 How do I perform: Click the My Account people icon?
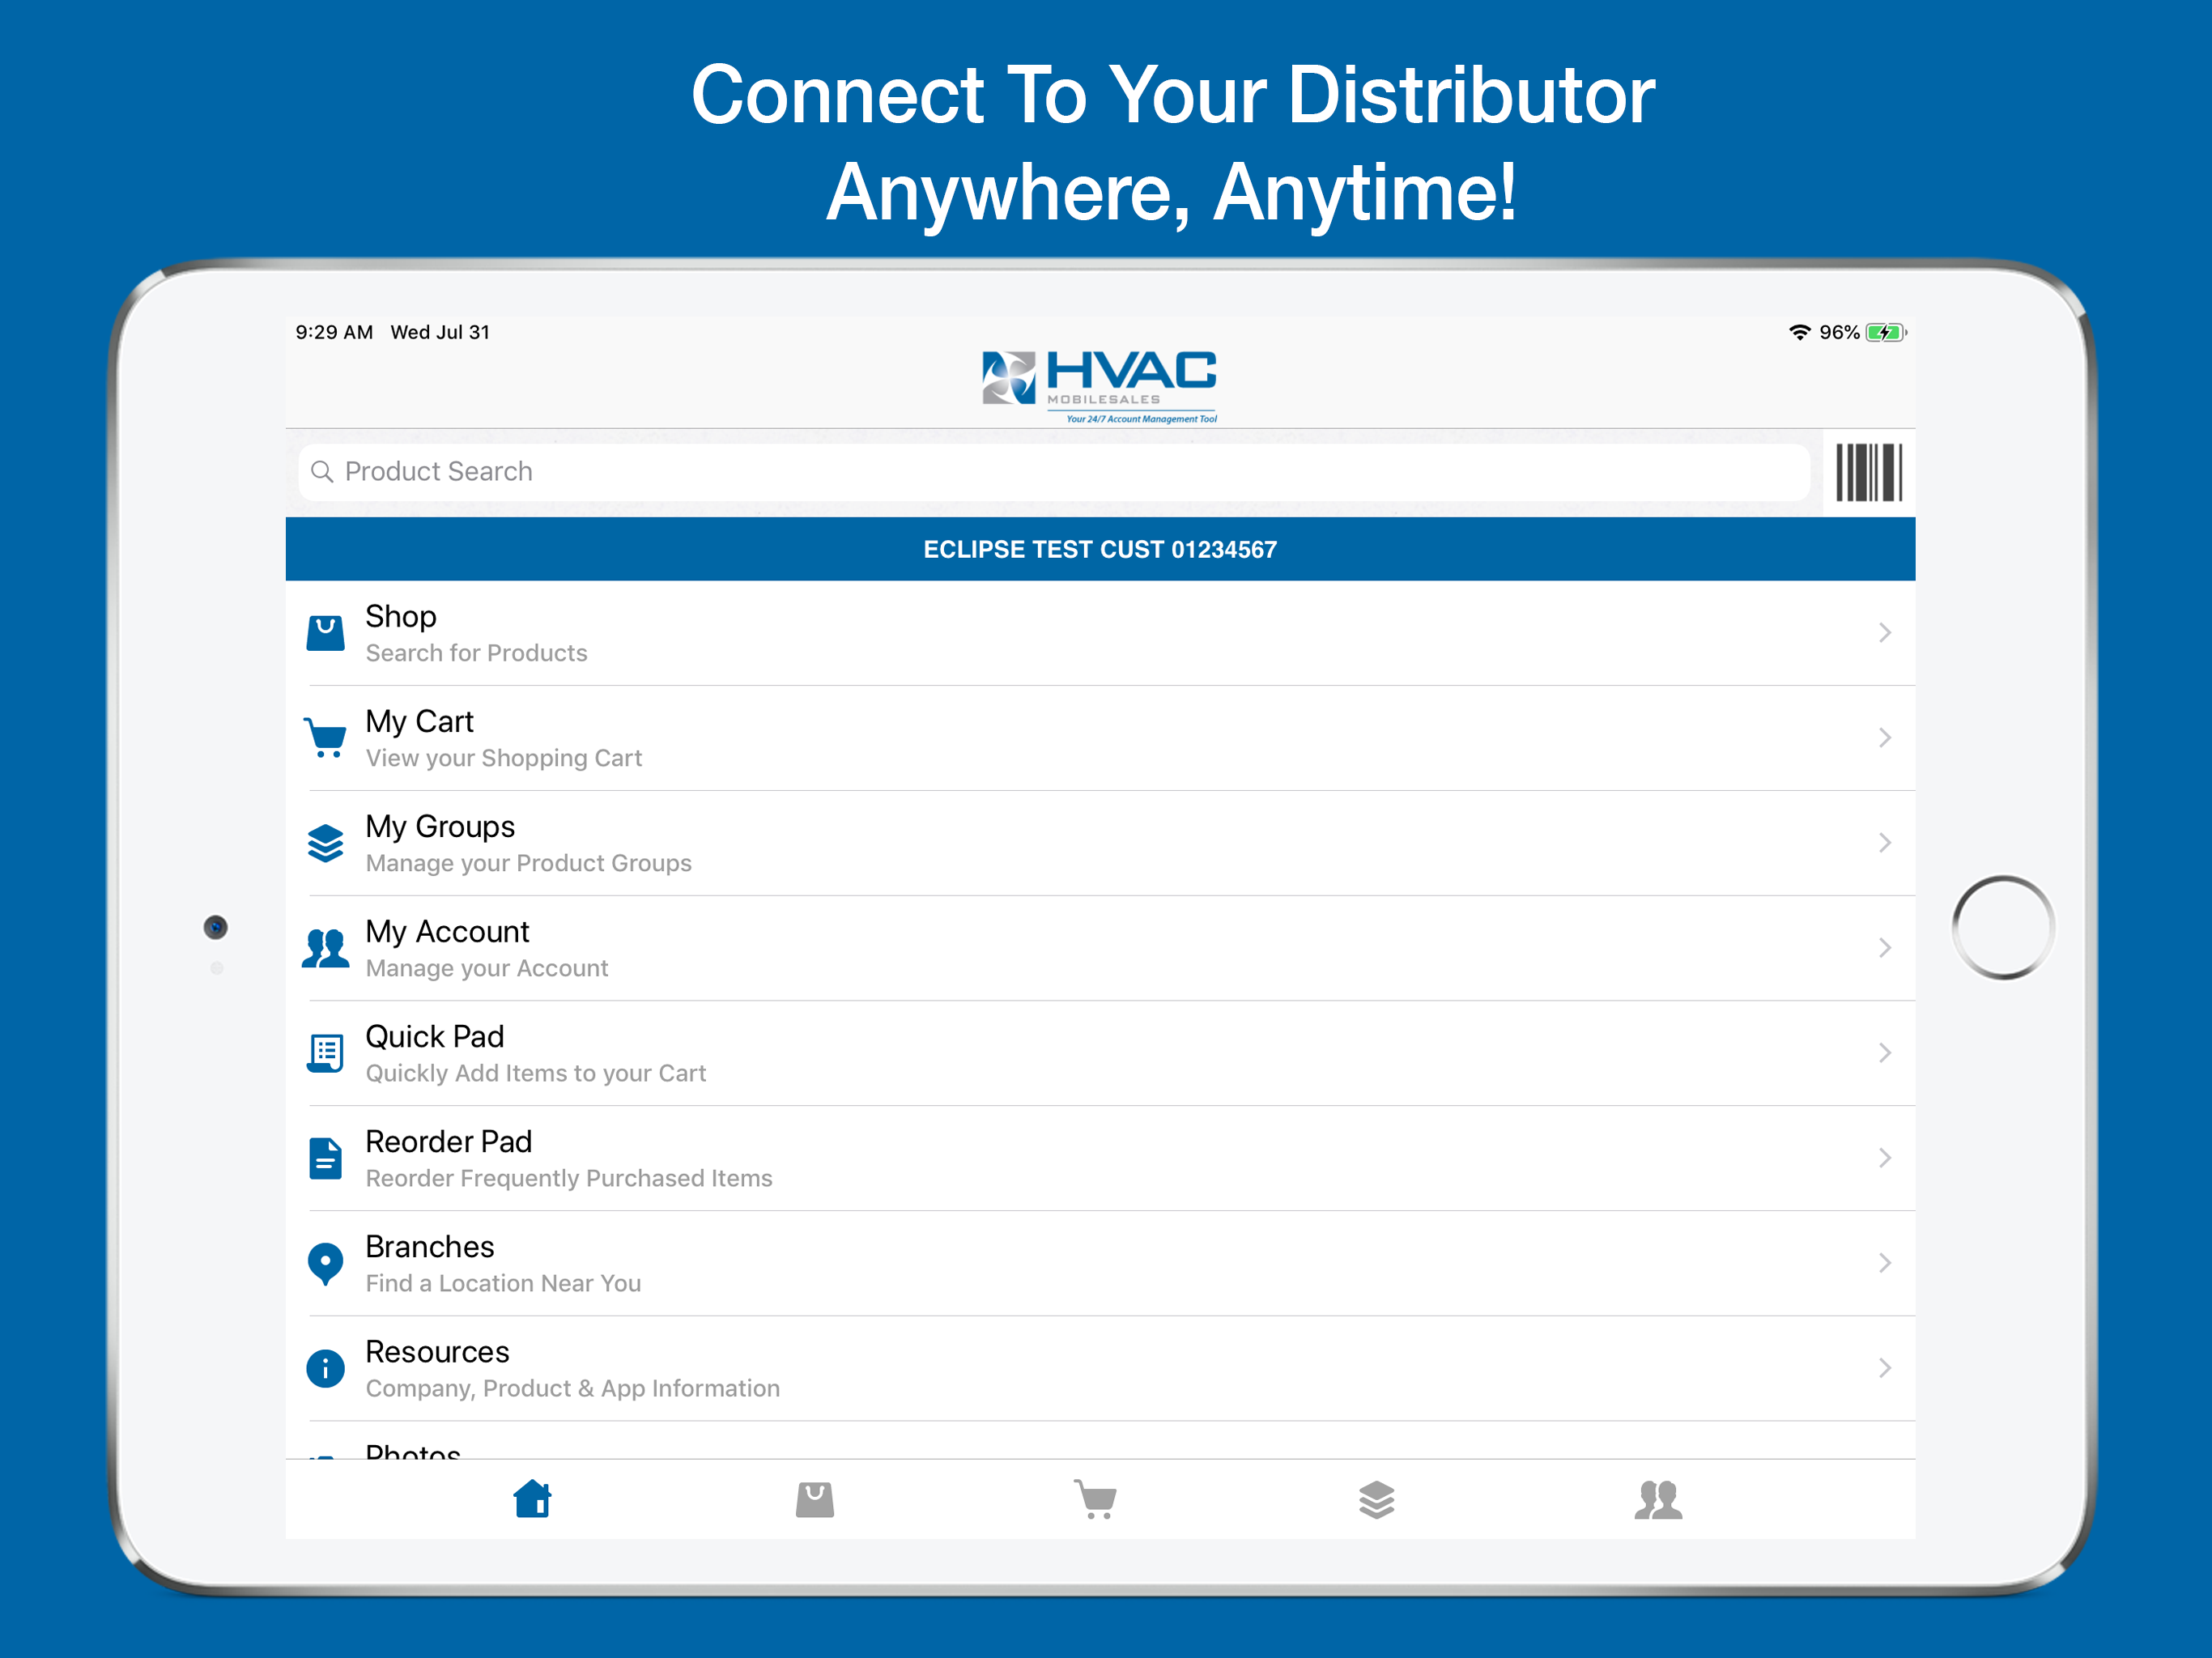325,948
